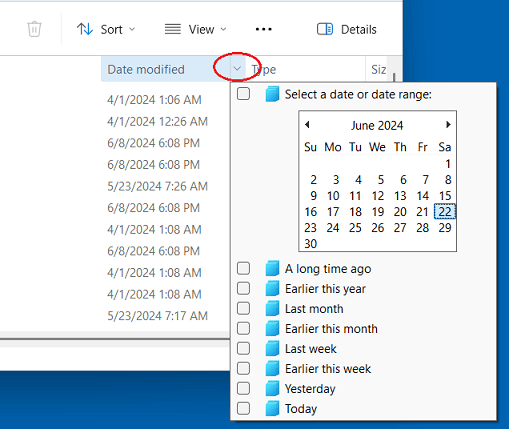Click the View lines icon
This screenshot has width=509, height=429.
coord(173,29)
